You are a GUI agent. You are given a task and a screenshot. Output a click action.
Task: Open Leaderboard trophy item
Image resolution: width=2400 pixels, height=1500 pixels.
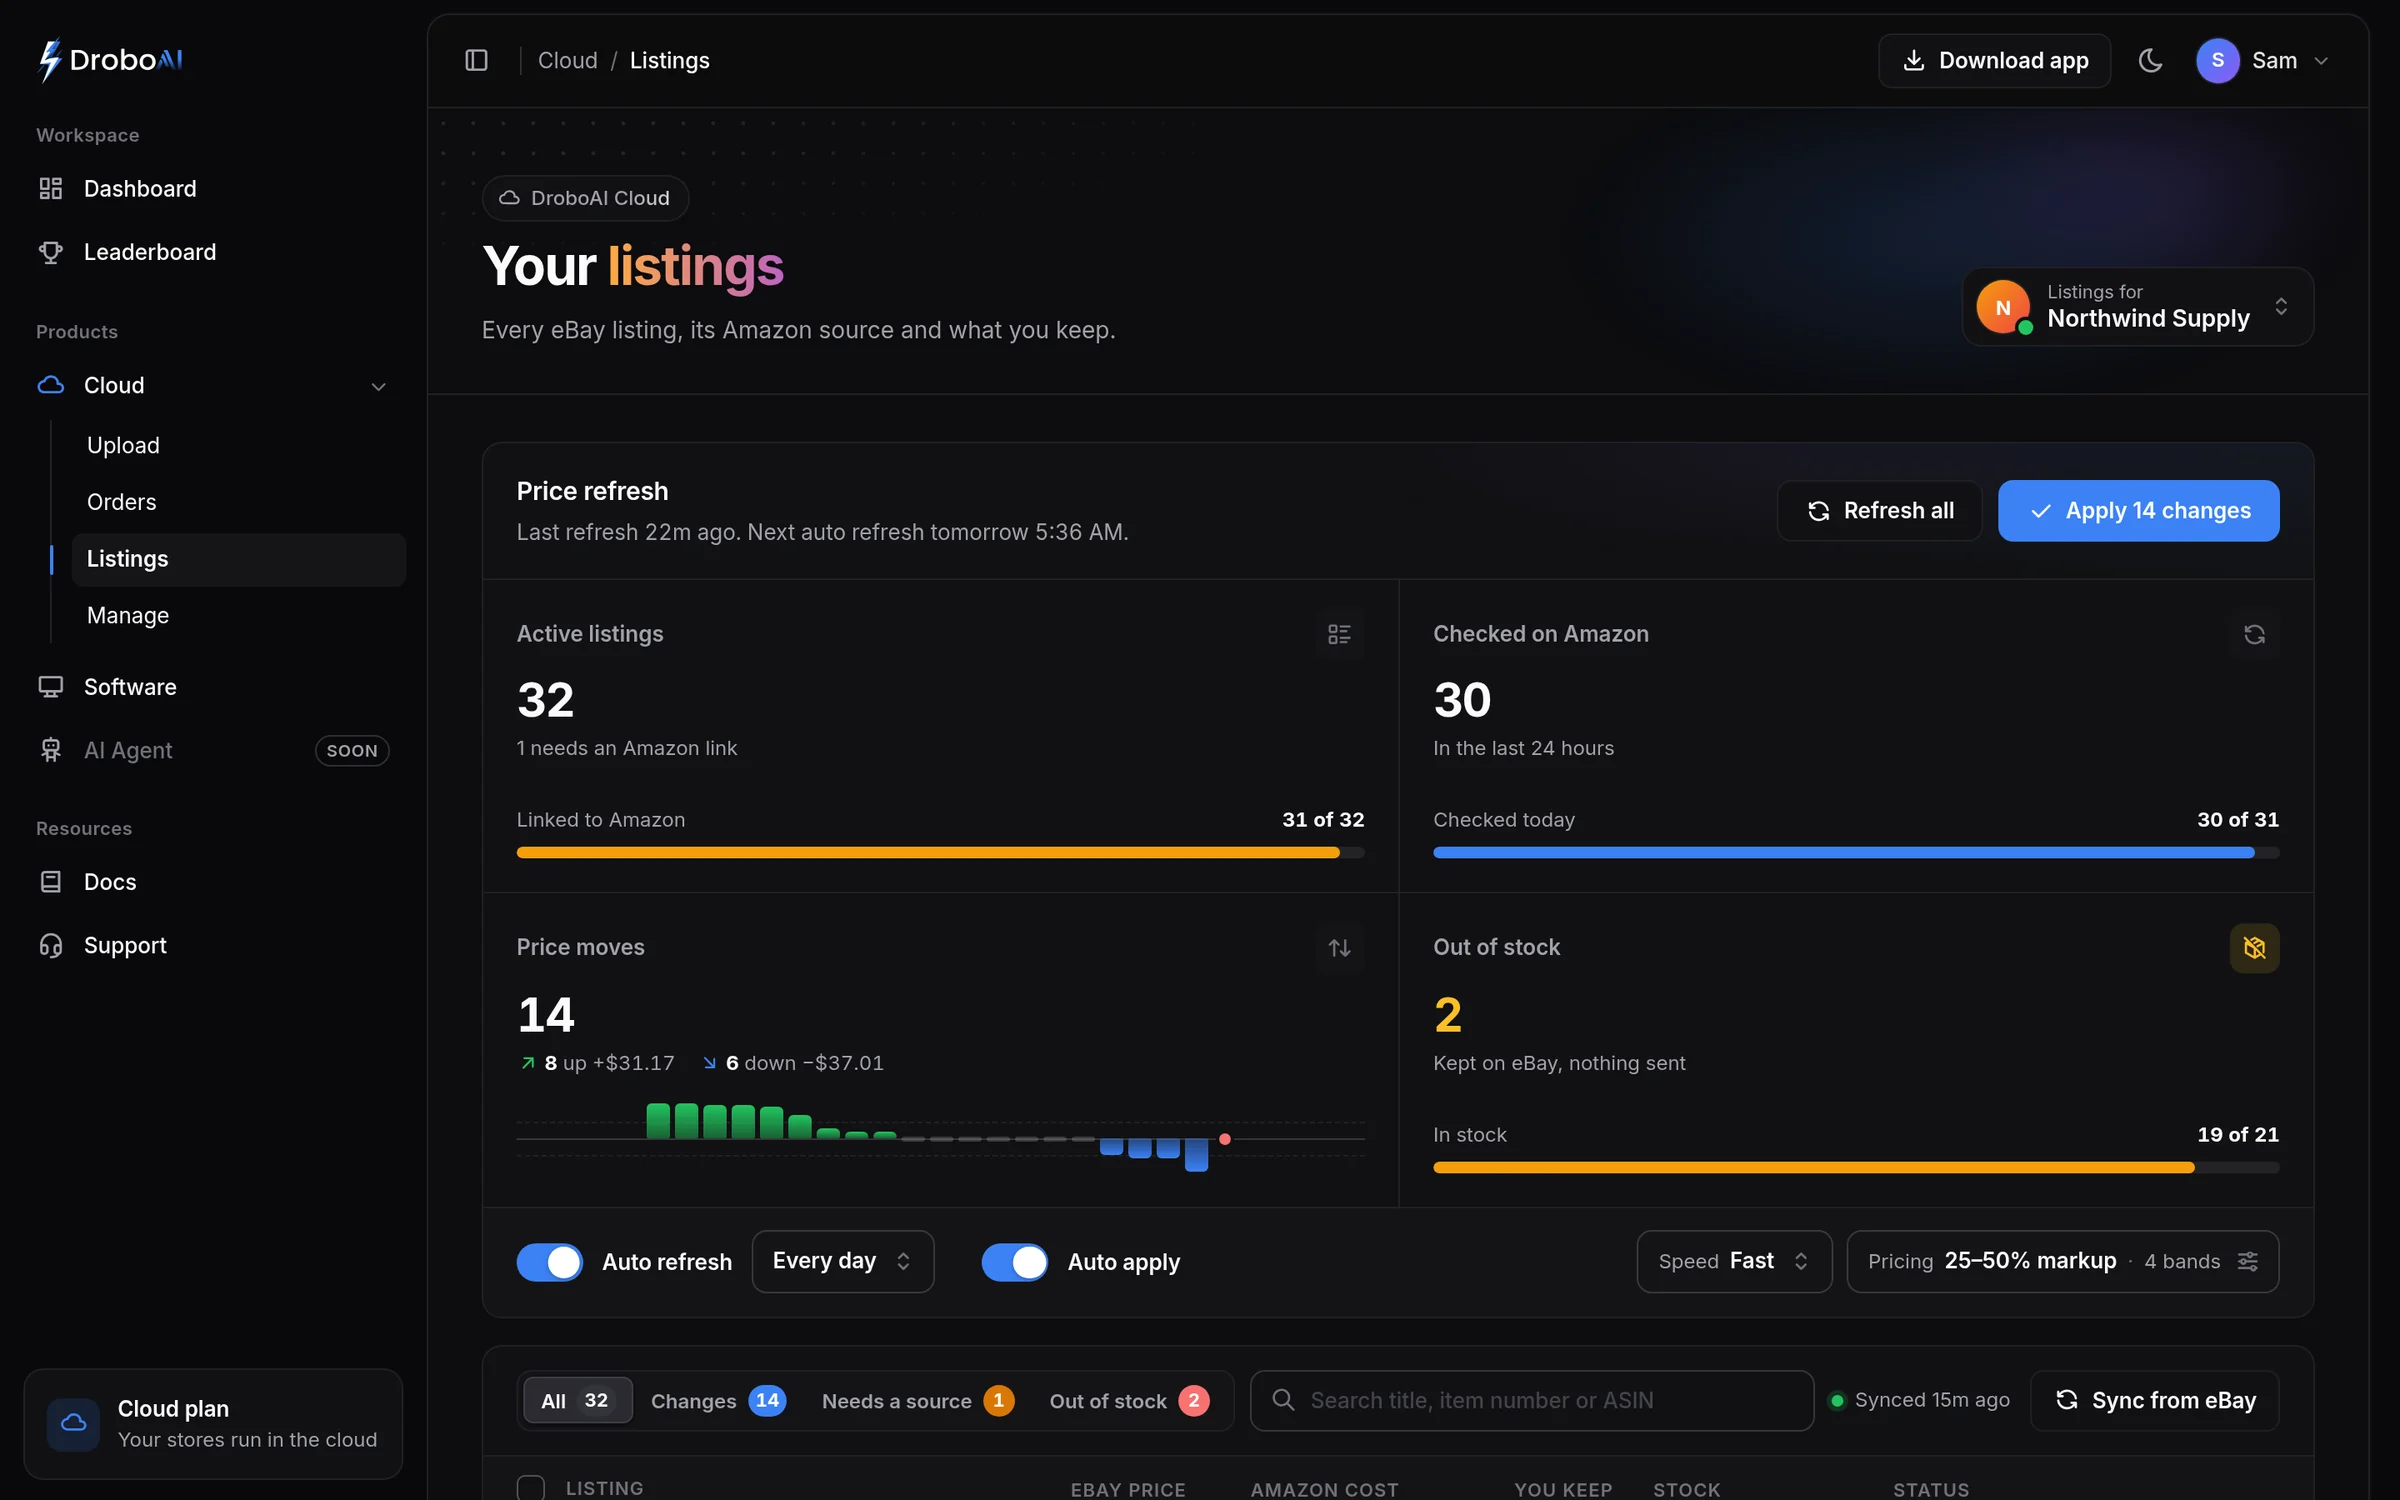pos(214,252)
